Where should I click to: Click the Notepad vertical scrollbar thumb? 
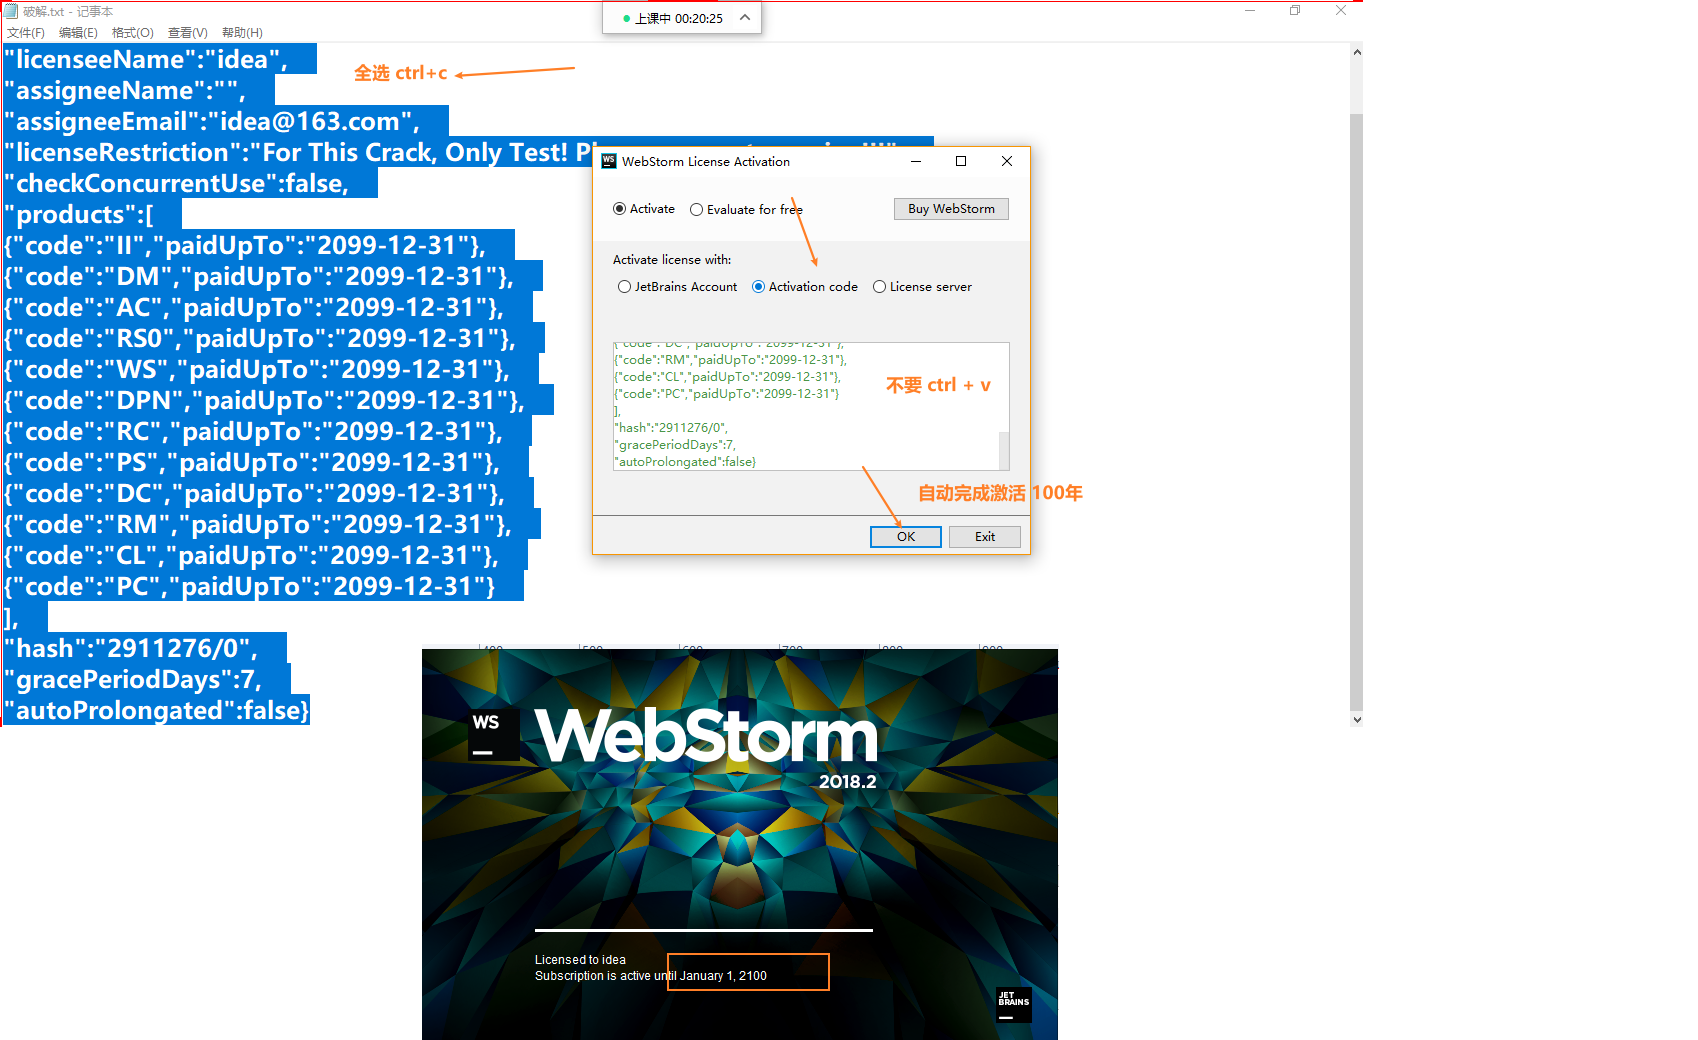click(1357, 412)
